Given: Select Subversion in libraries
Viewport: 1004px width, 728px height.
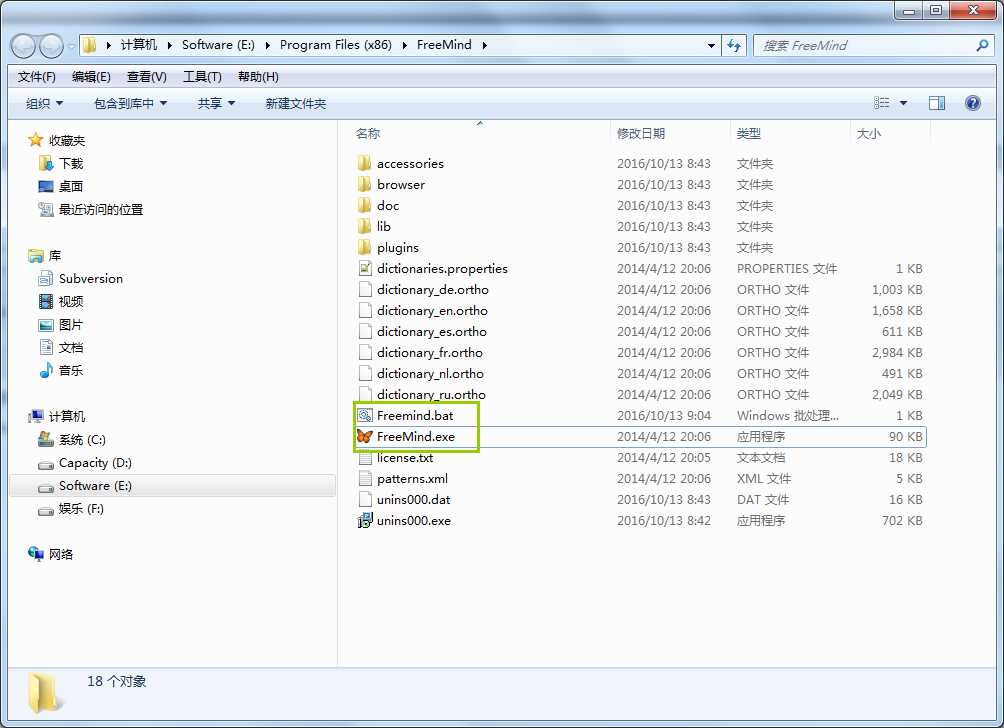Looking at the screenshot, I should pos(90,279).
